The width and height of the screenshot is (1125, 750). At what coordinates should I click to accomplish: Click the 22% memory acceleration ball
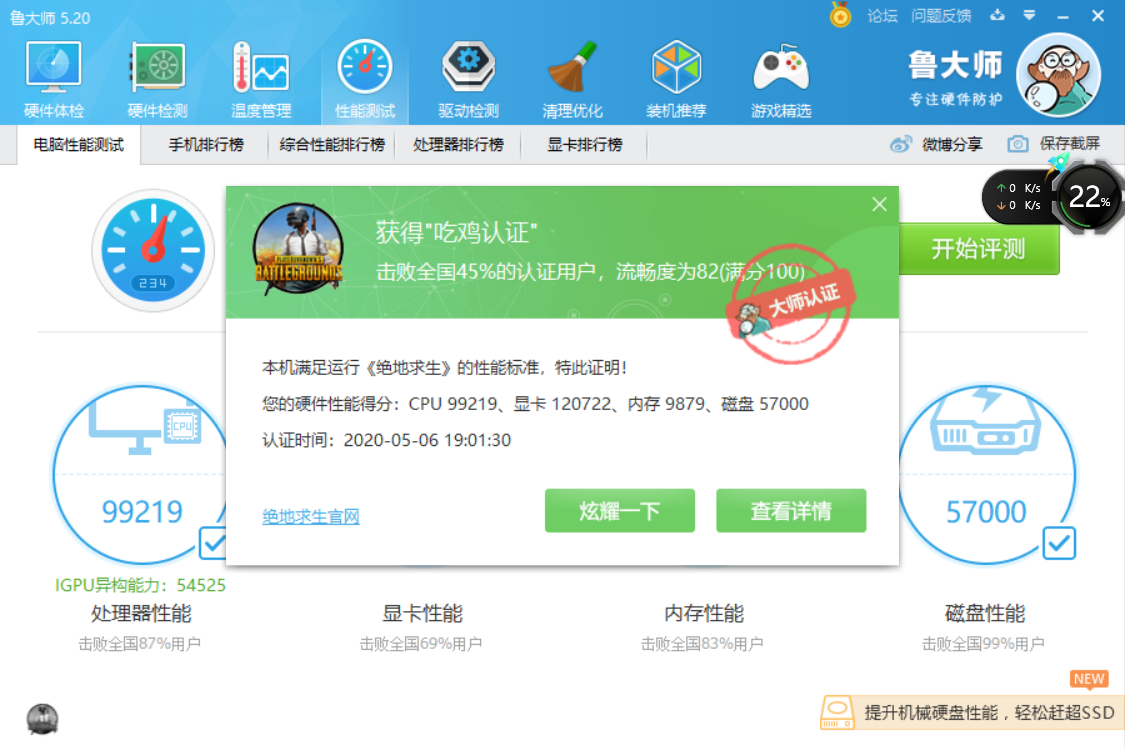pos(1089,197)
